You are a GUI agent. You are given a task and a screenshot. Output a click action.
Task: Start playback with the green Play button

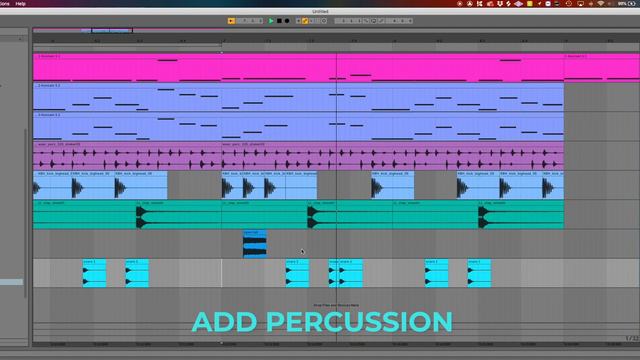[271, 21]
